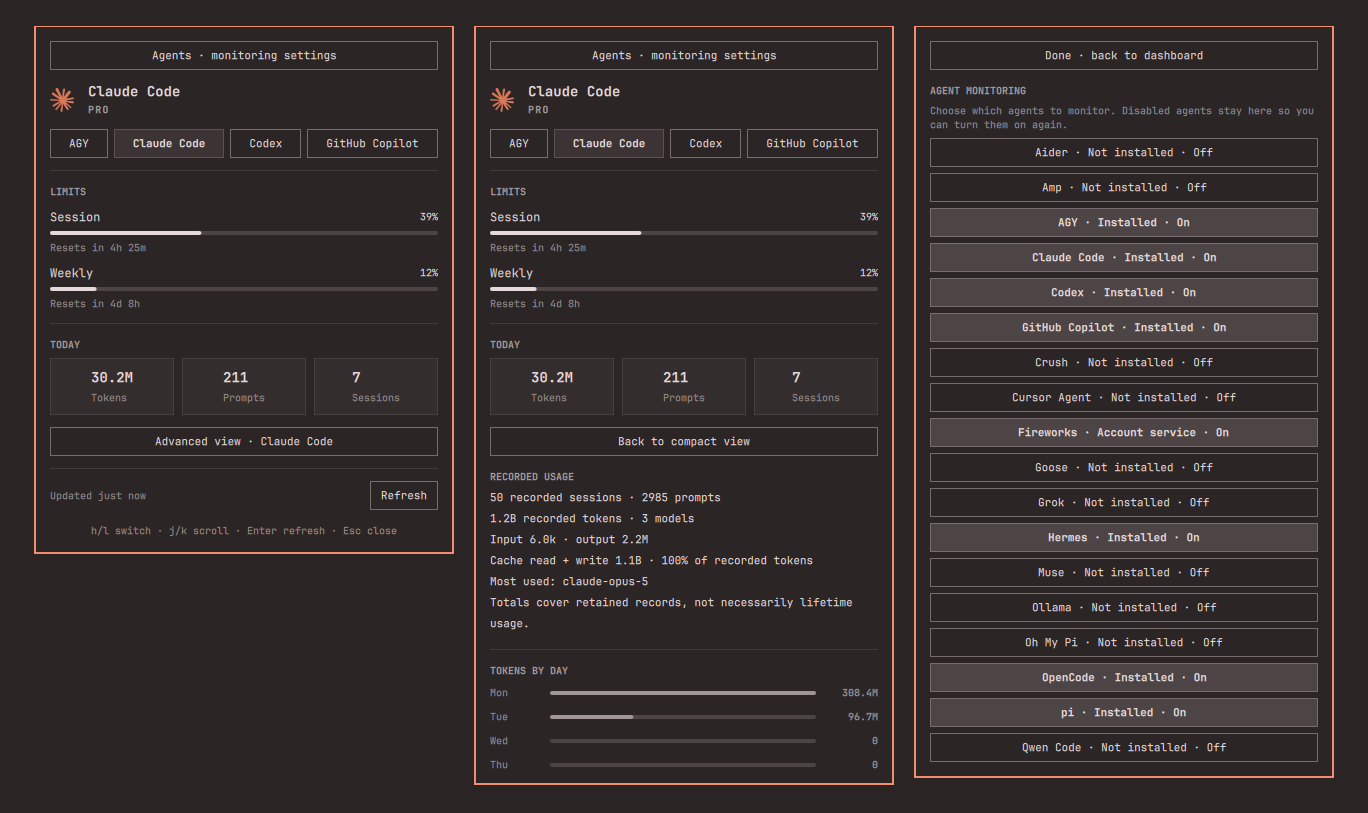Select the Codex tab in the panel with Refresh
The height and width of the screenshot is (813, 1368).
point(266,144)
